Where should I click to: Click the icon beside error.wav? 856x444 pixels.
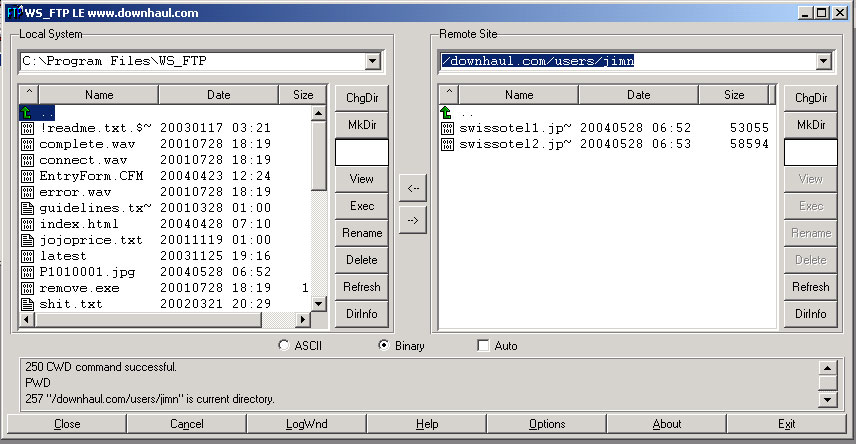27,192
